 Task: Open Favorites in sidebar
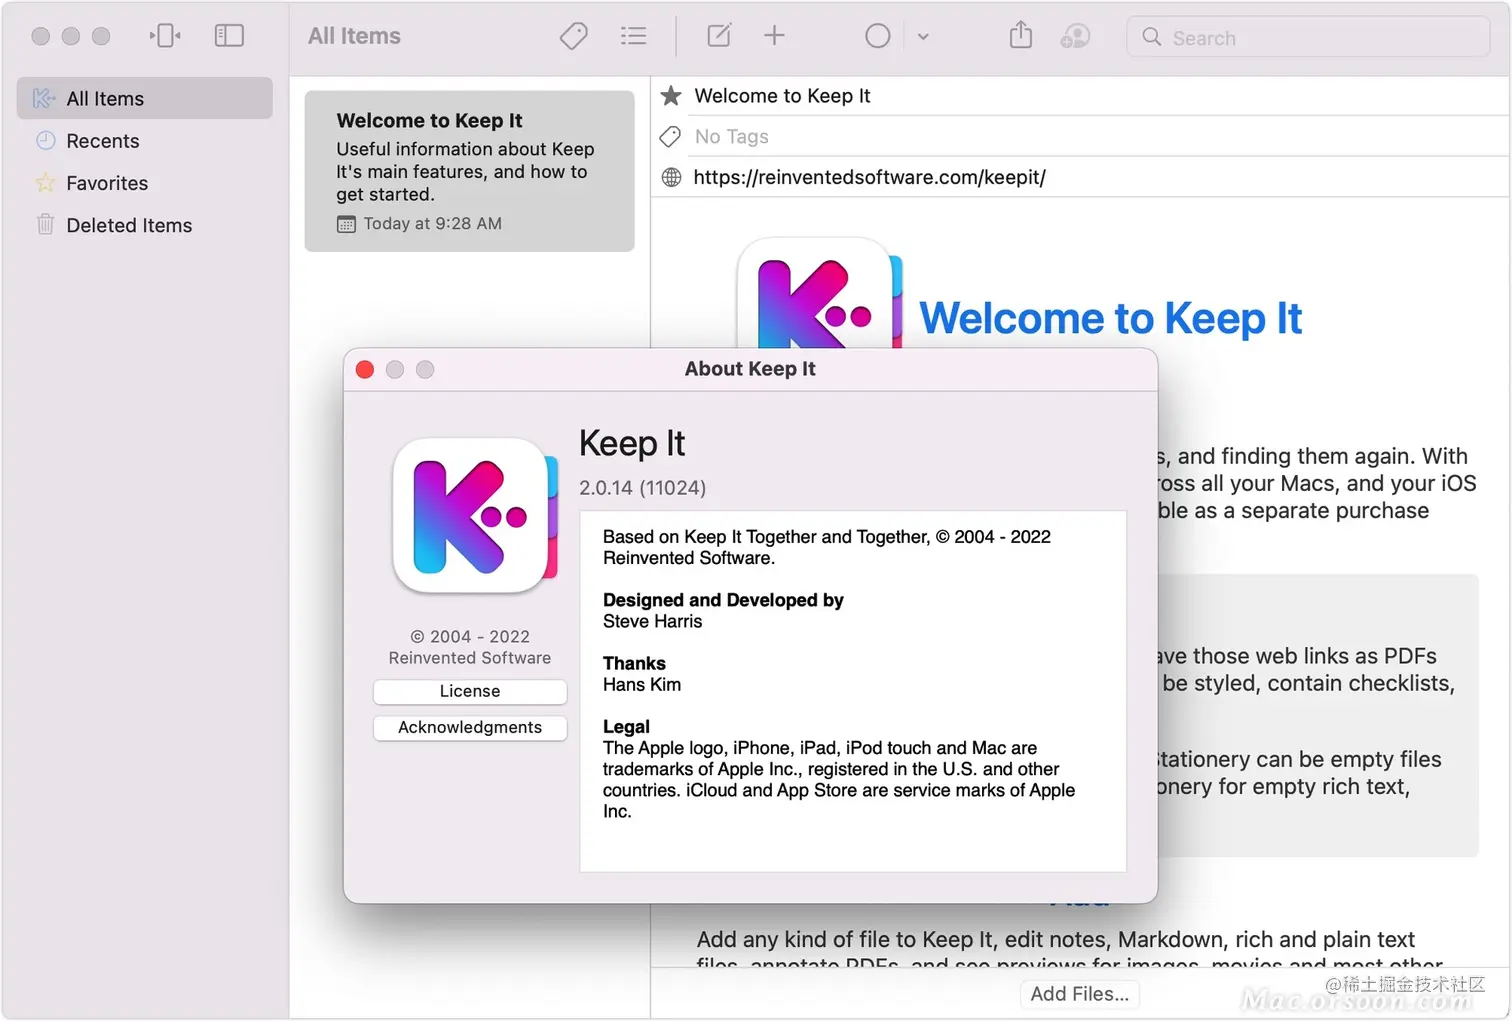[145, 183]
